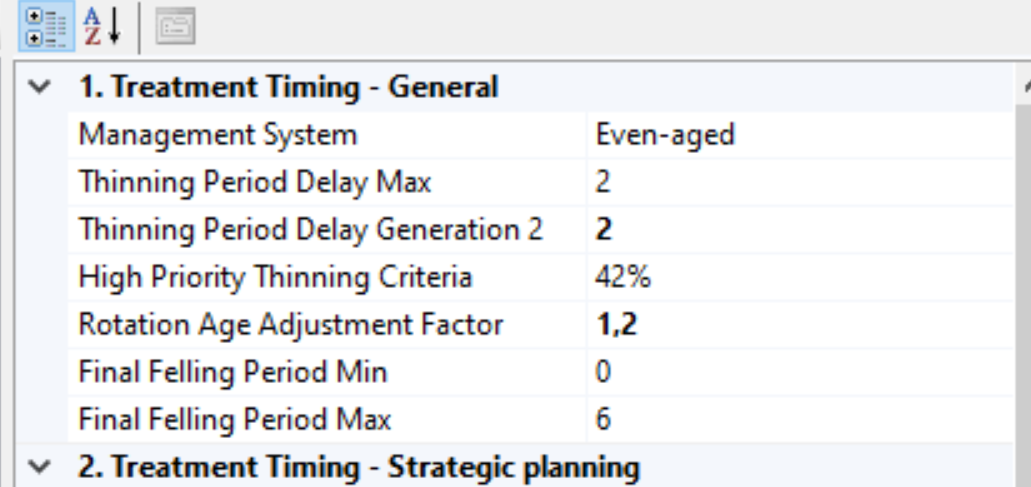The height and width of the screenshot is (487, 1031).
Task: Click the property grid vertical scrollbar
Action: (x=1022, y=270)
